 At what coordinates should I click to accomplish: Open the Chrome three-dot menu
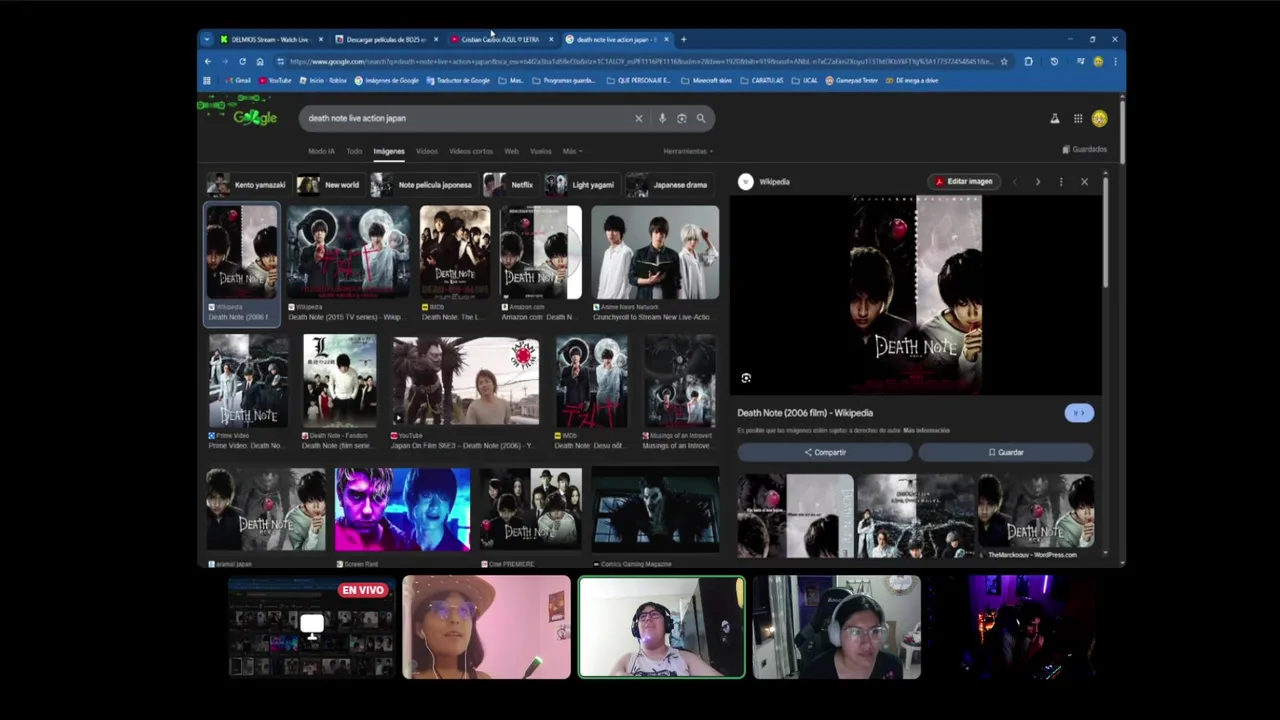pos(1115,61)
